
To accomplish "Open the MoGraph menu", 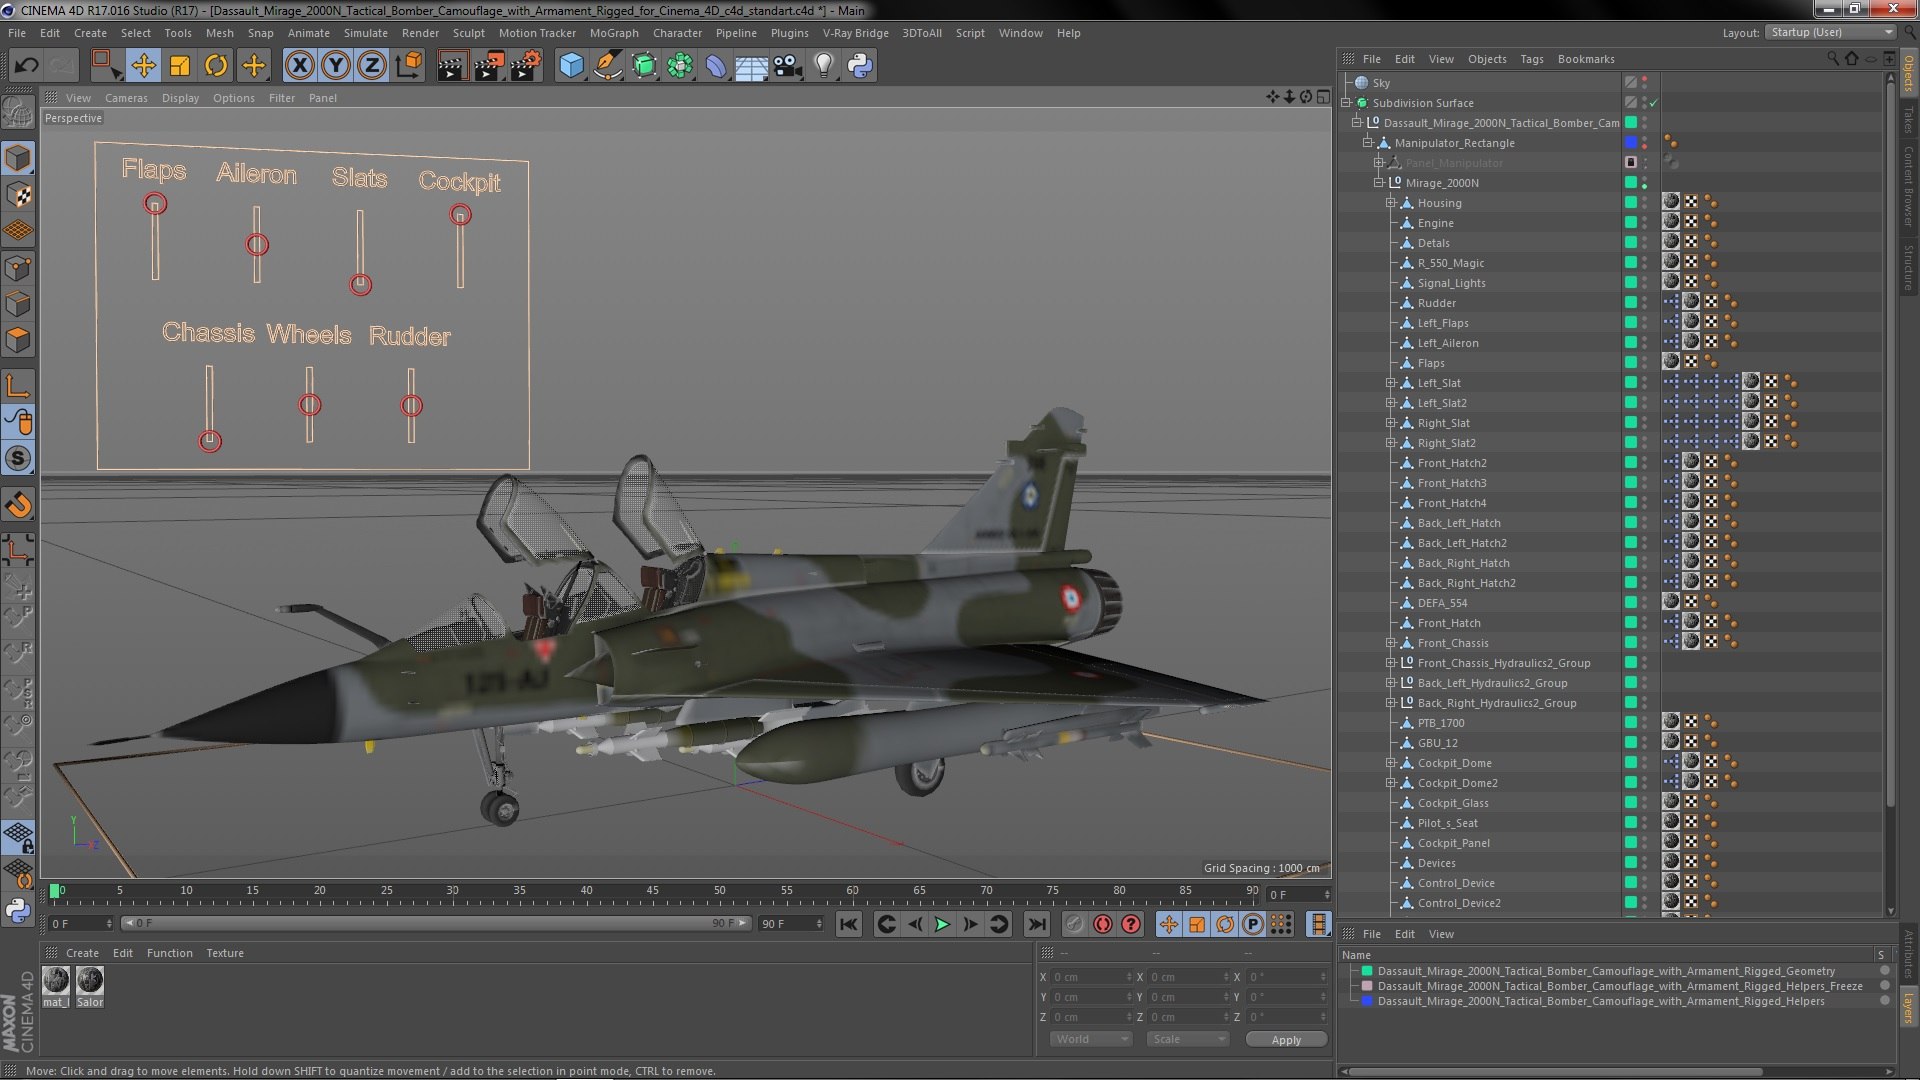I will (x=614, y=33).
